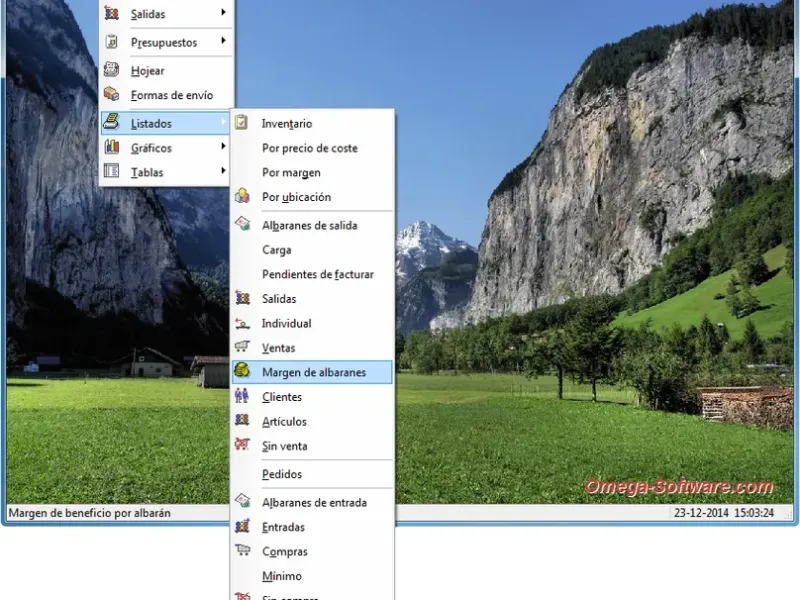Open the Tablas menu entry
Screen dimensions: 800x600
(165, 172)
